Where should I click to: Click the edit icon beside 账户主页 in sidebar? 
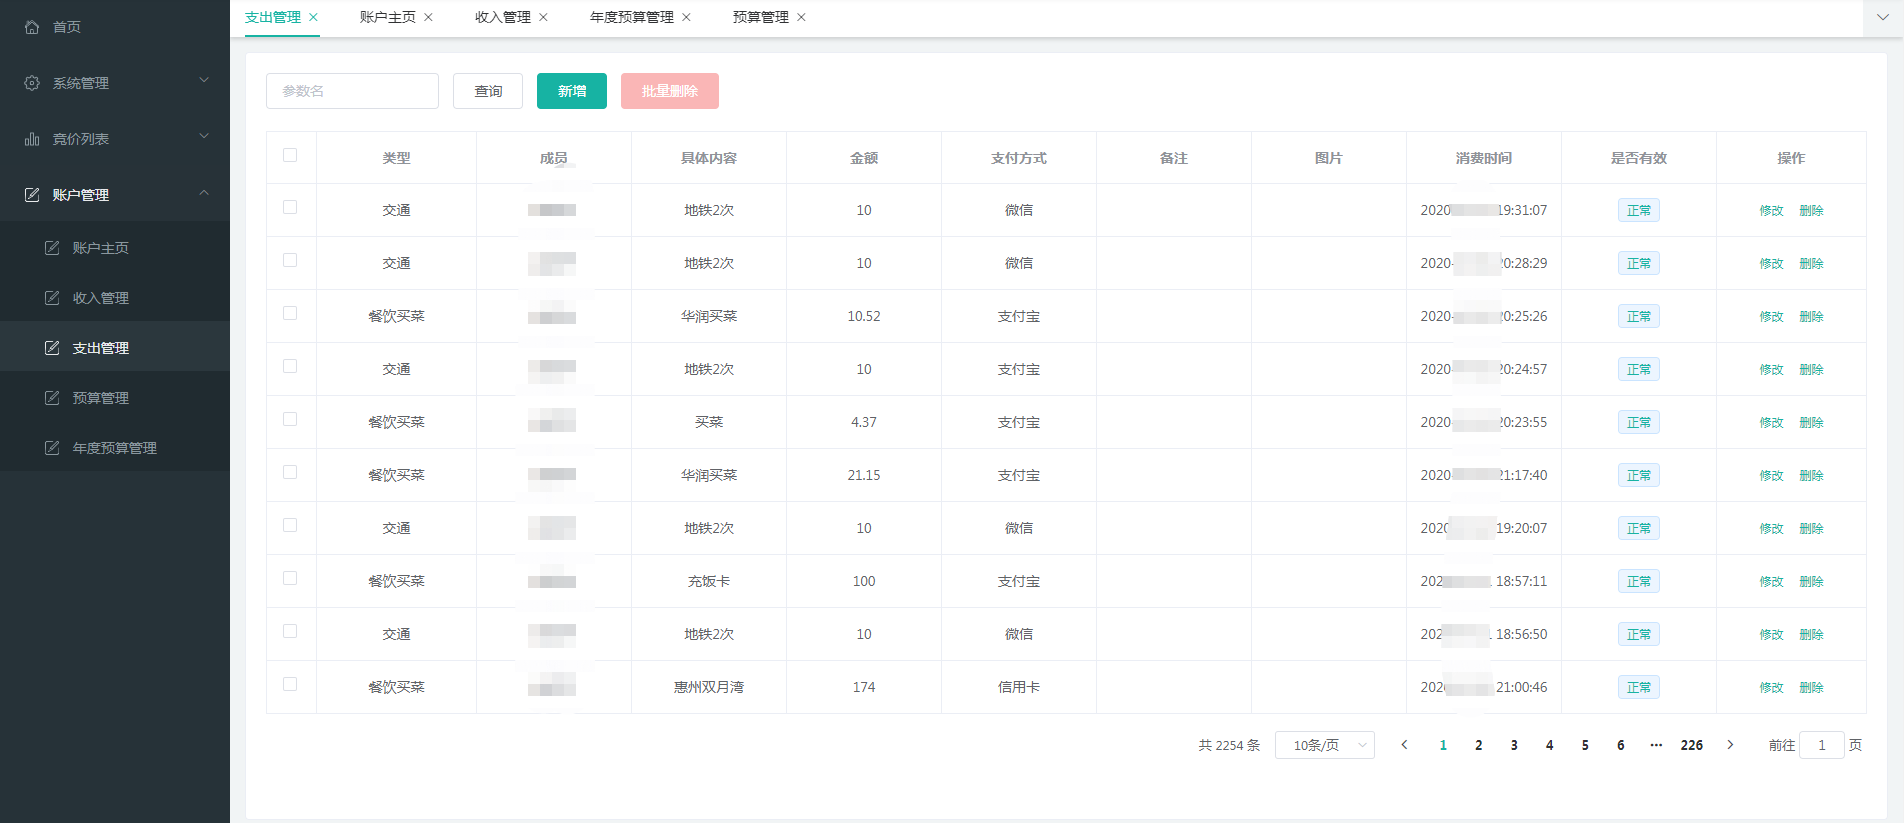[x=52, y=248]
